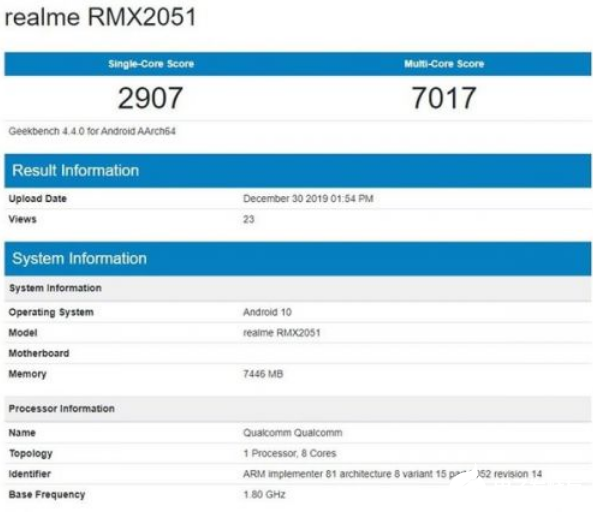Click the Geekbench 4.4.0 for Android AArch64 text
Image resolution: width=593 pixels, height=517 pixels.
pos(92,131)
